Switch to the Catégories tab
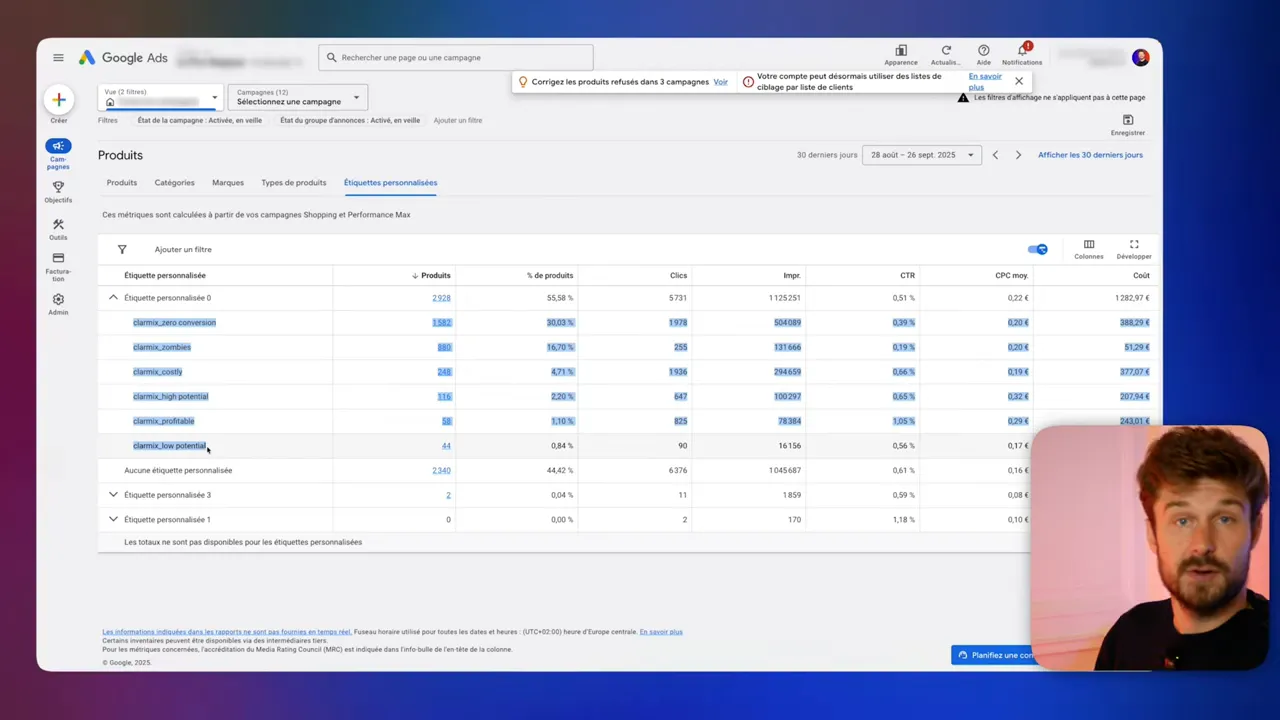Image resolution: width=1280 pixels, height=720 pixels. tap(174, 183)
